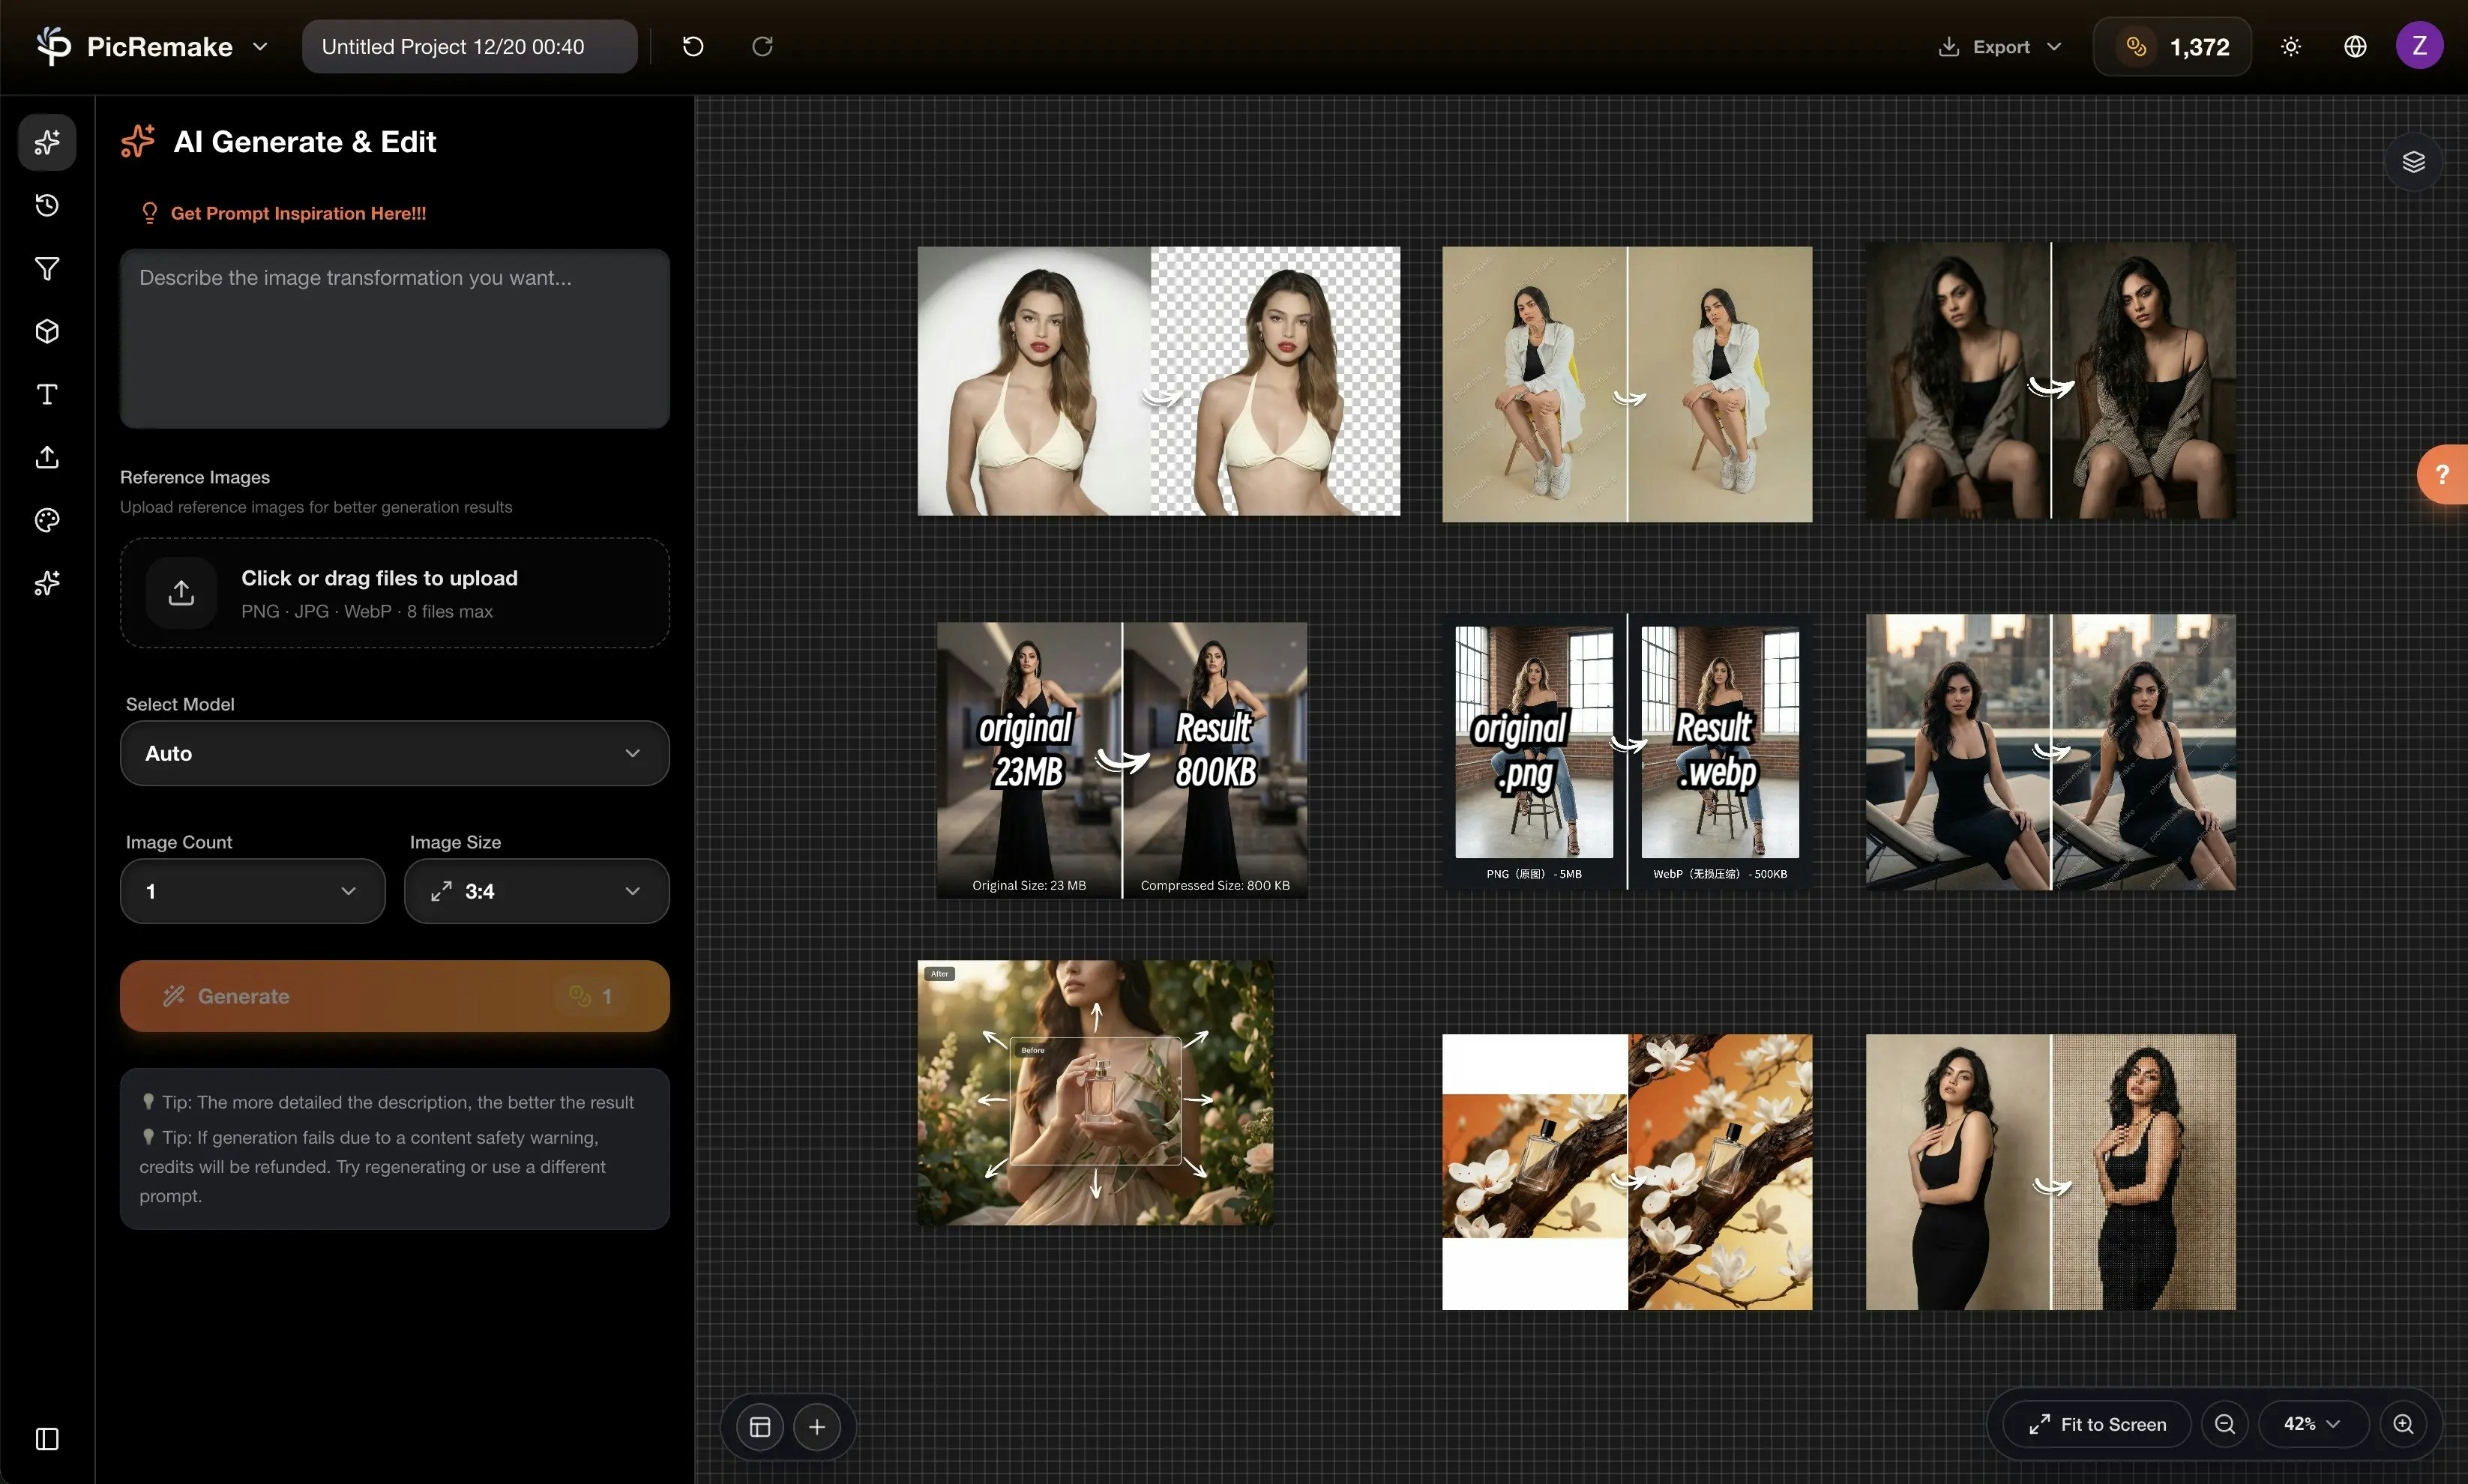The height and width of the screenshot is (1484, 2468).
Task: Open the Select Model Auto dropdown
Action: click(394, 753)
